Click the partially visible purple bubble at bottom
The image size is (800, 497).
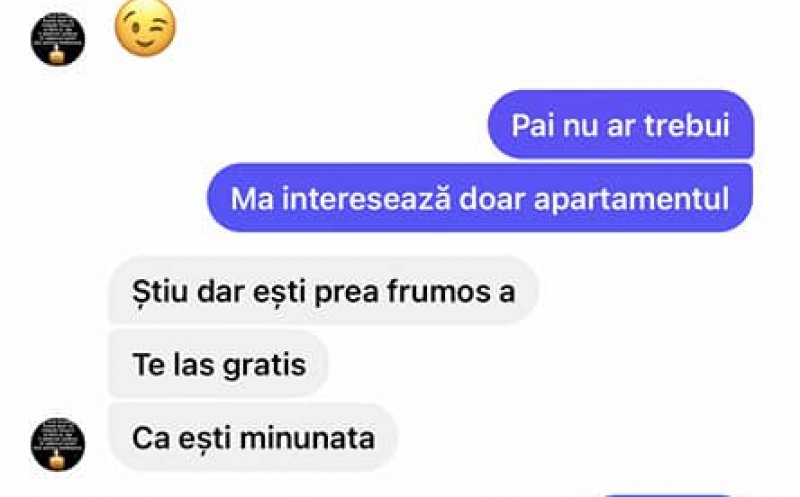pyautogui.click(x=668, y=495)
